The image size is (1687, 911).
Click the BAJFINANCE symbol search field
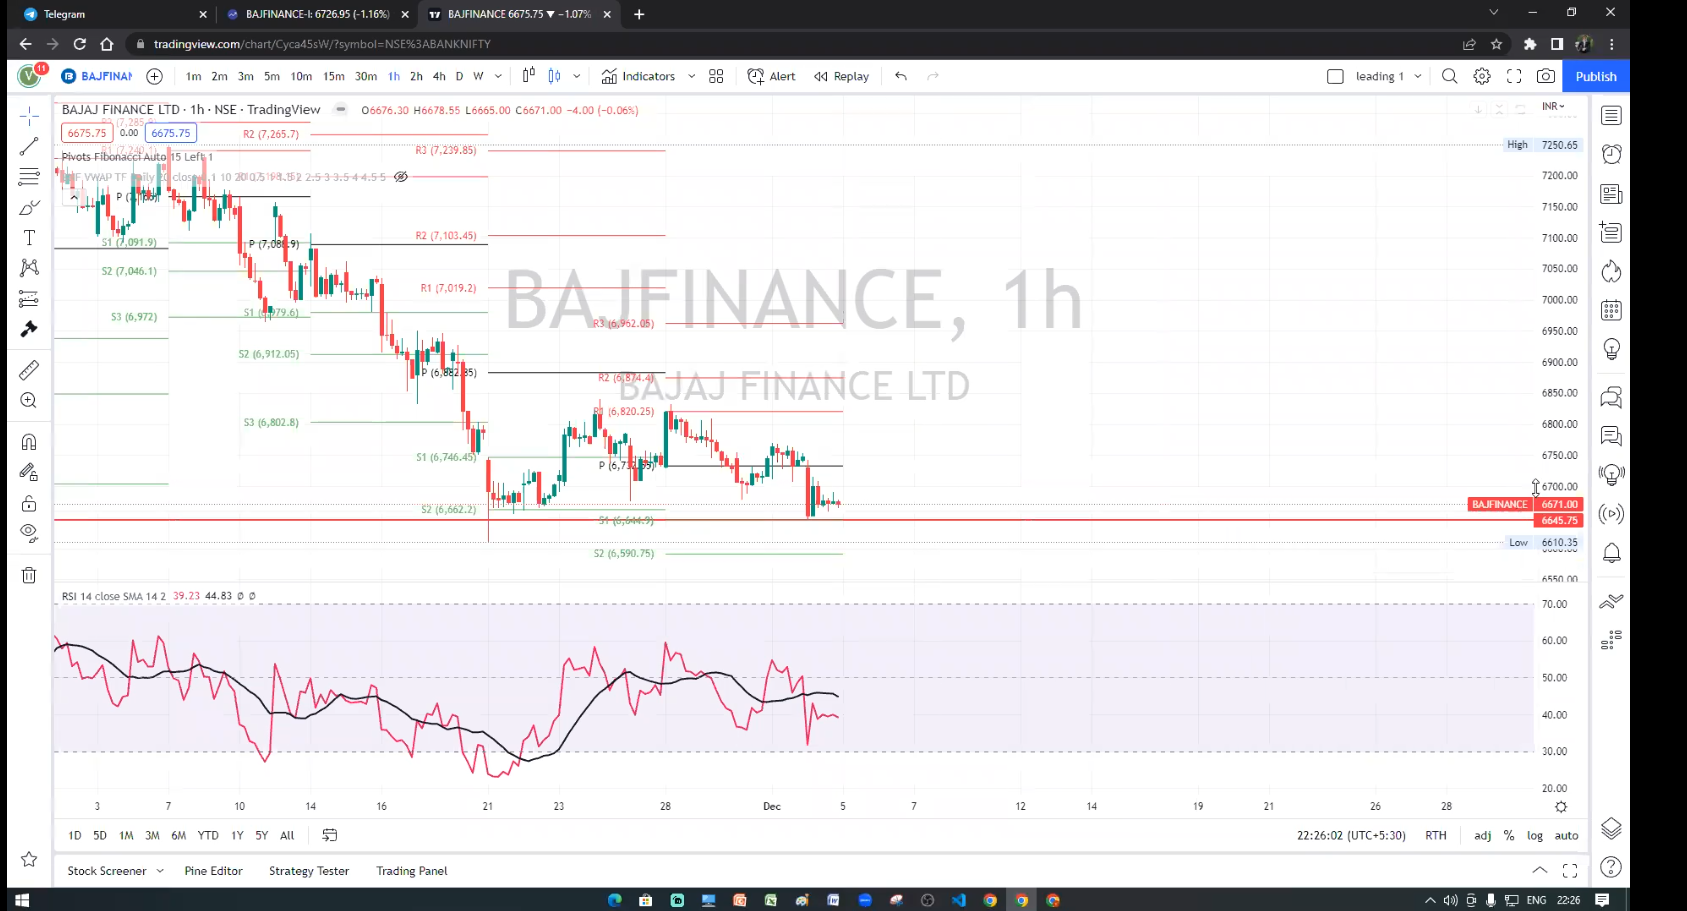[98, 76]
